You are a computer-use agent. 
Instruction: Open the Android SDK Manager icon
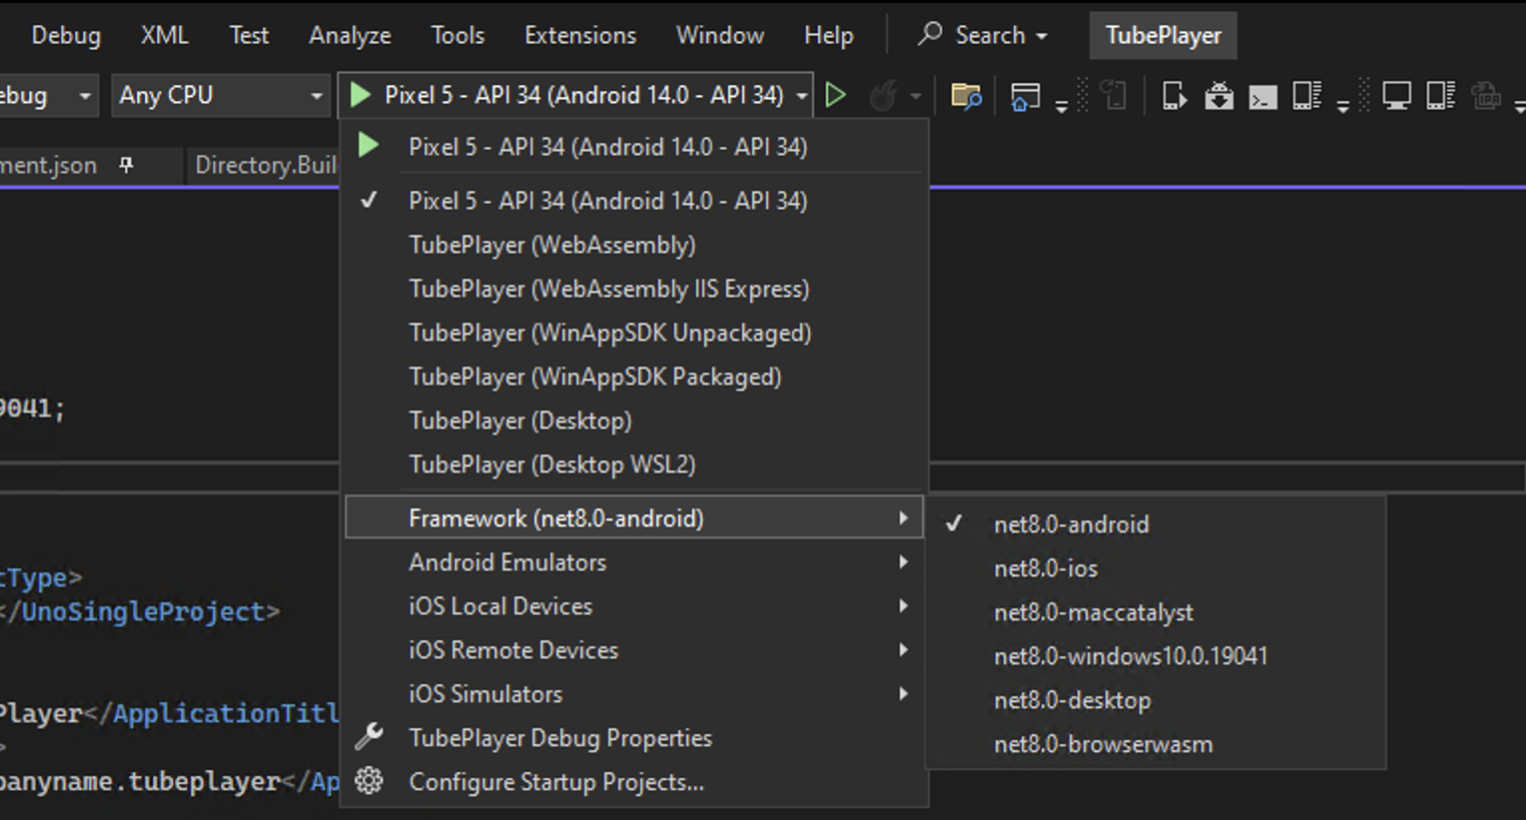pyautogui.click(x=1220, y=96)
